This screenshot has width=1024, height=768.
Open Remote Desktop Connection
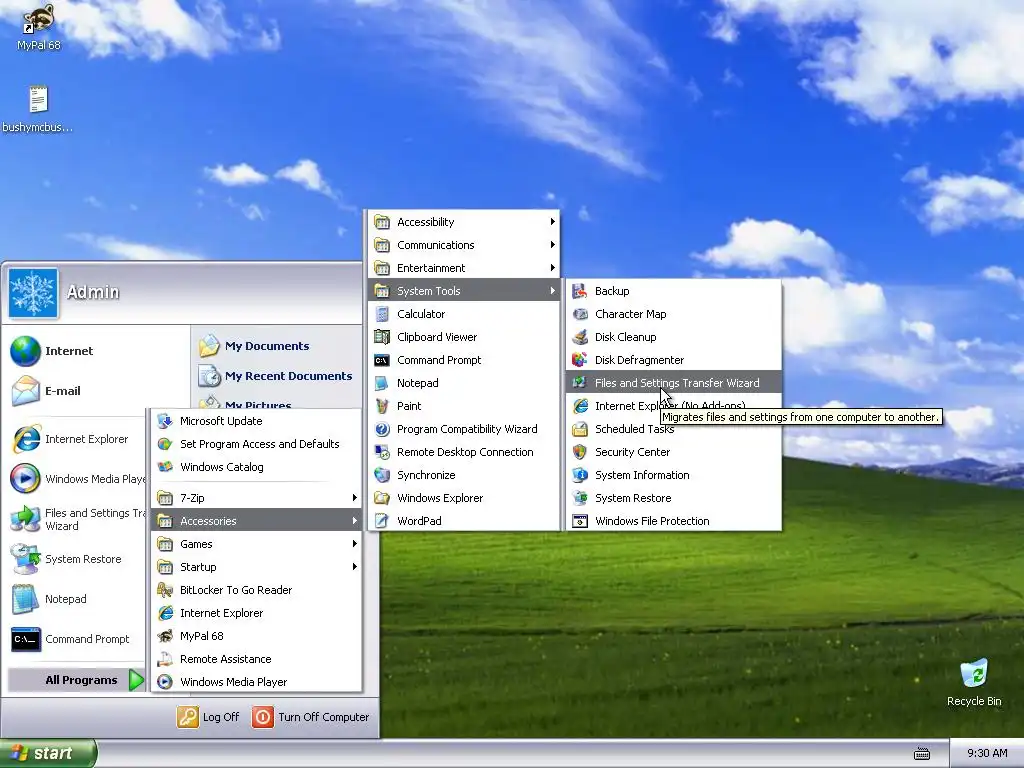tap(464, 452)
